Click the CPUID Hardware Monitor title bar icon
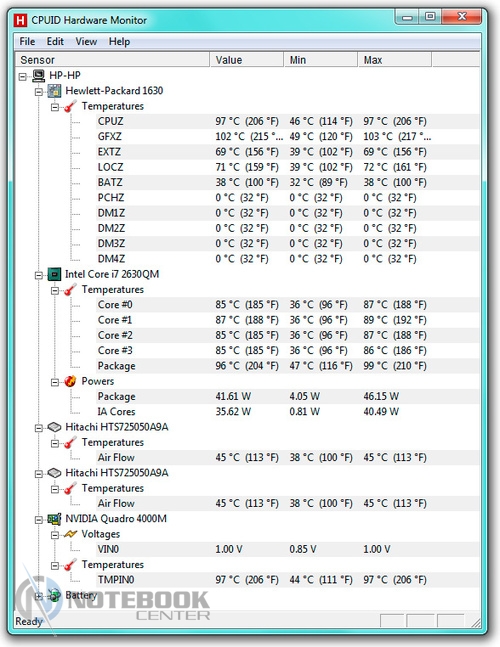 20,20
